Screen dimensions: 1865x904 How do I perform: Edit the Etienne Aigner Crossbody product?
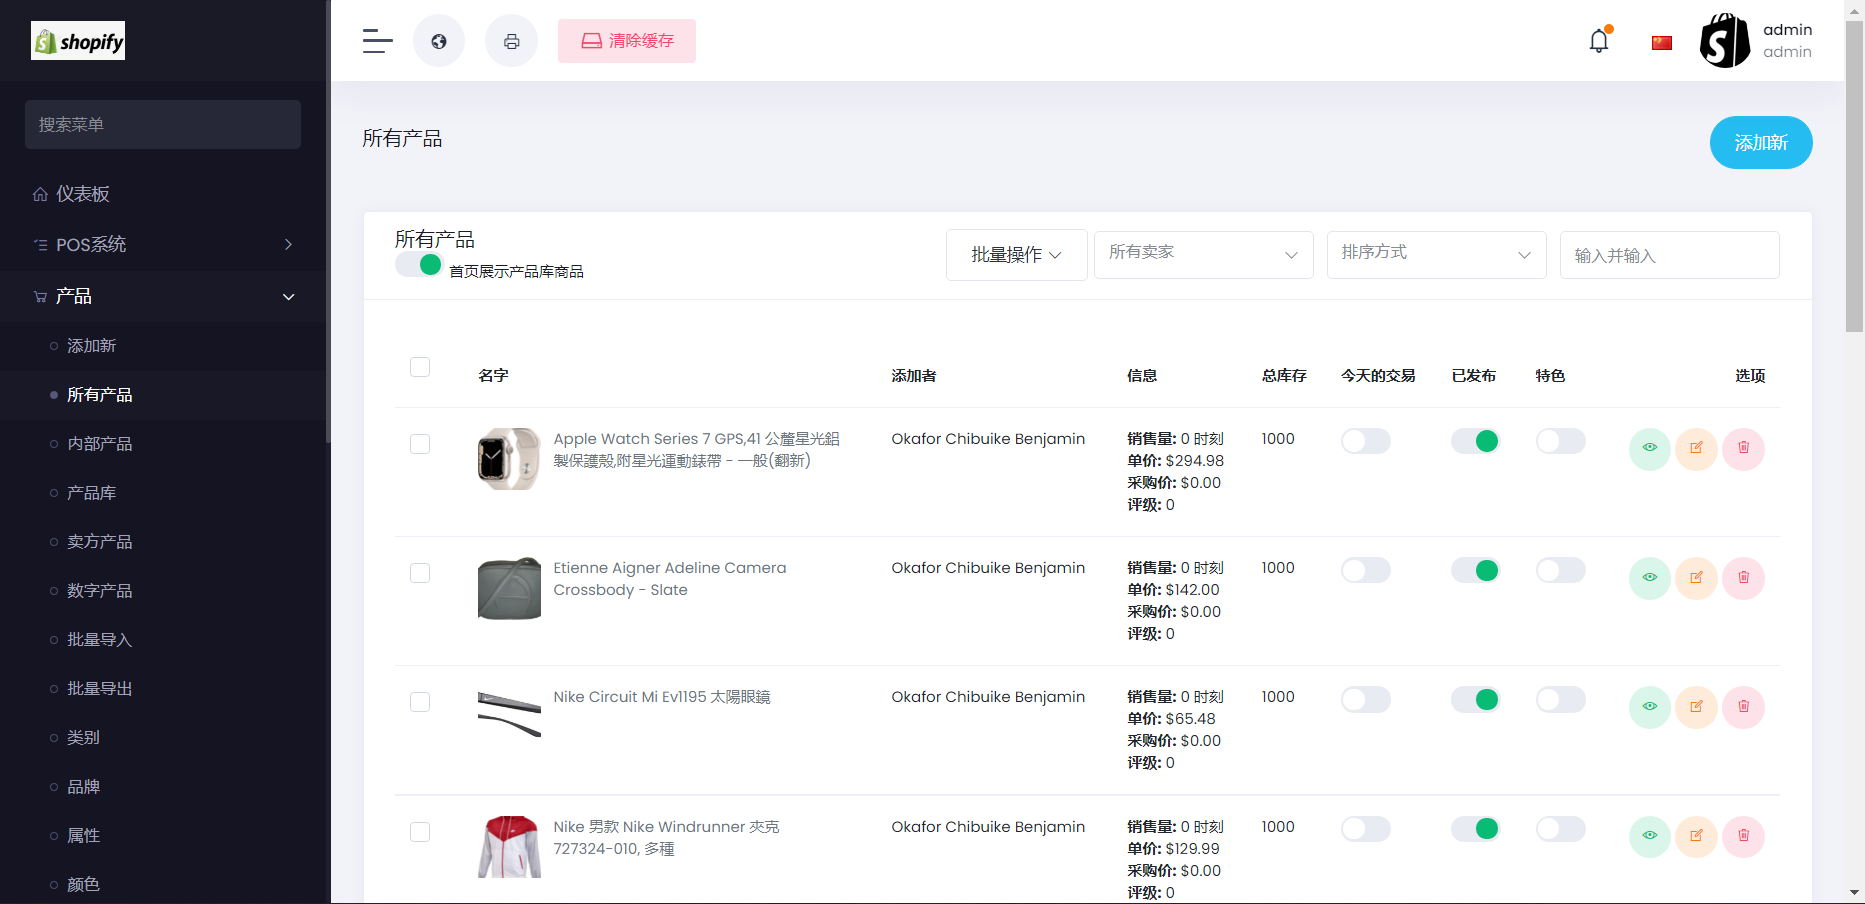pos(1697,578)
